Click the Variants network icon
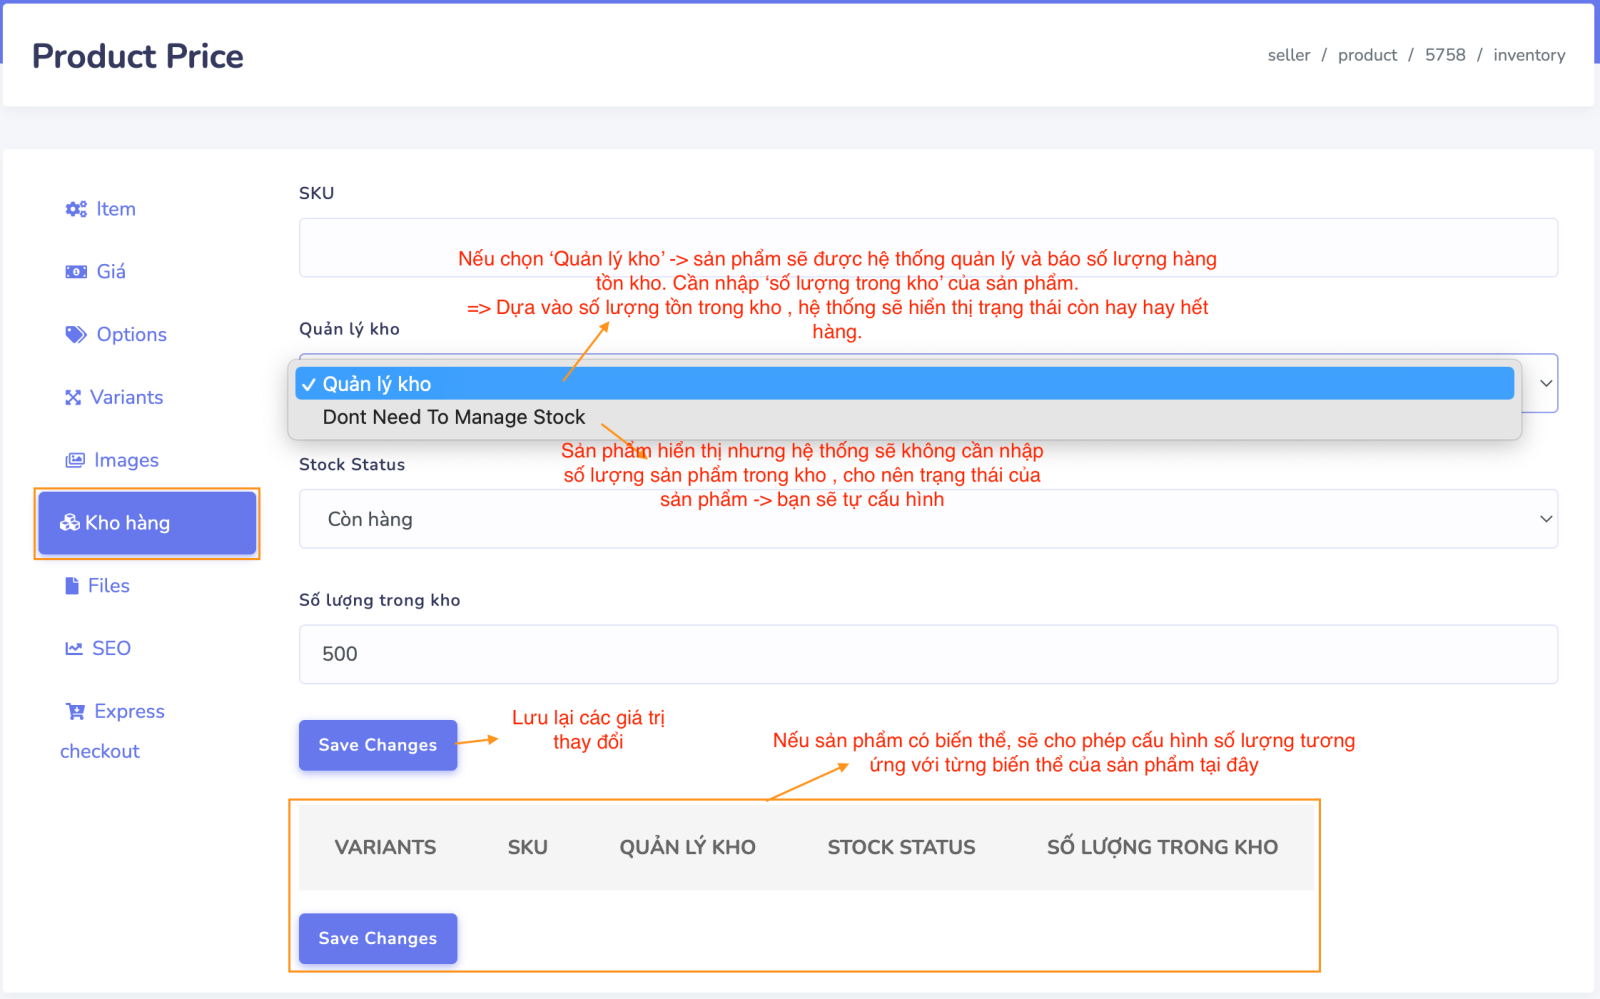This screenshot has height=999, width=1600. pos(73,398)
